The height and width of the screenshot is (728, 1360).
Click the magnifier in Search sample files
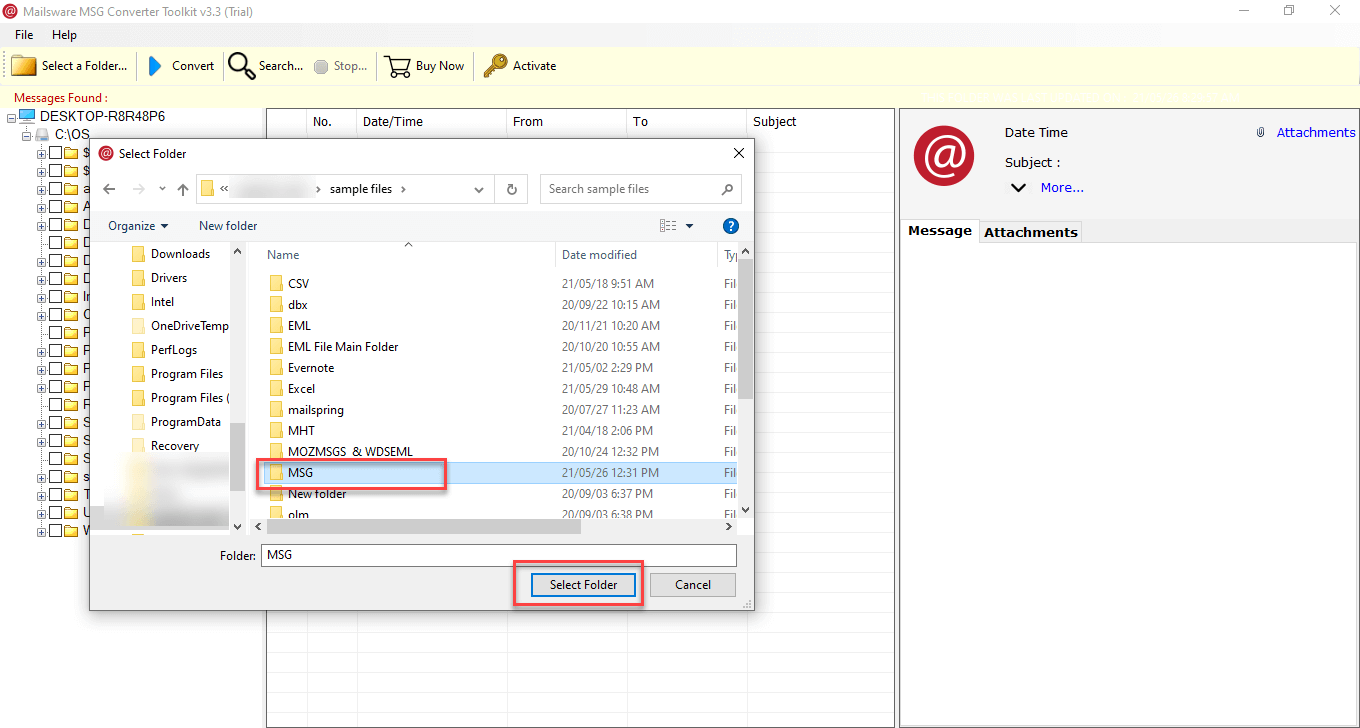(x=727, y=189)
